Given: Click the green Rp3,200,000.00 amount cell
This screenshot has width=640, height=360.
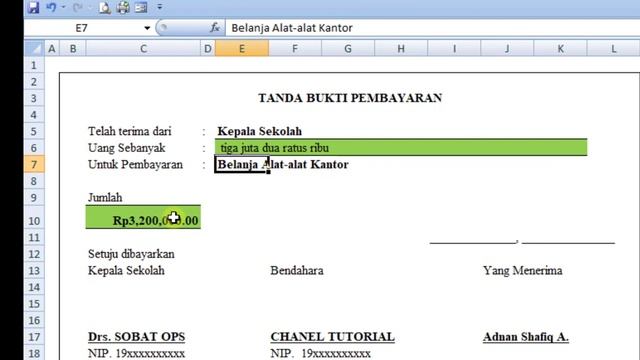Looking at the screenshot, I should [x=143, y=217].
